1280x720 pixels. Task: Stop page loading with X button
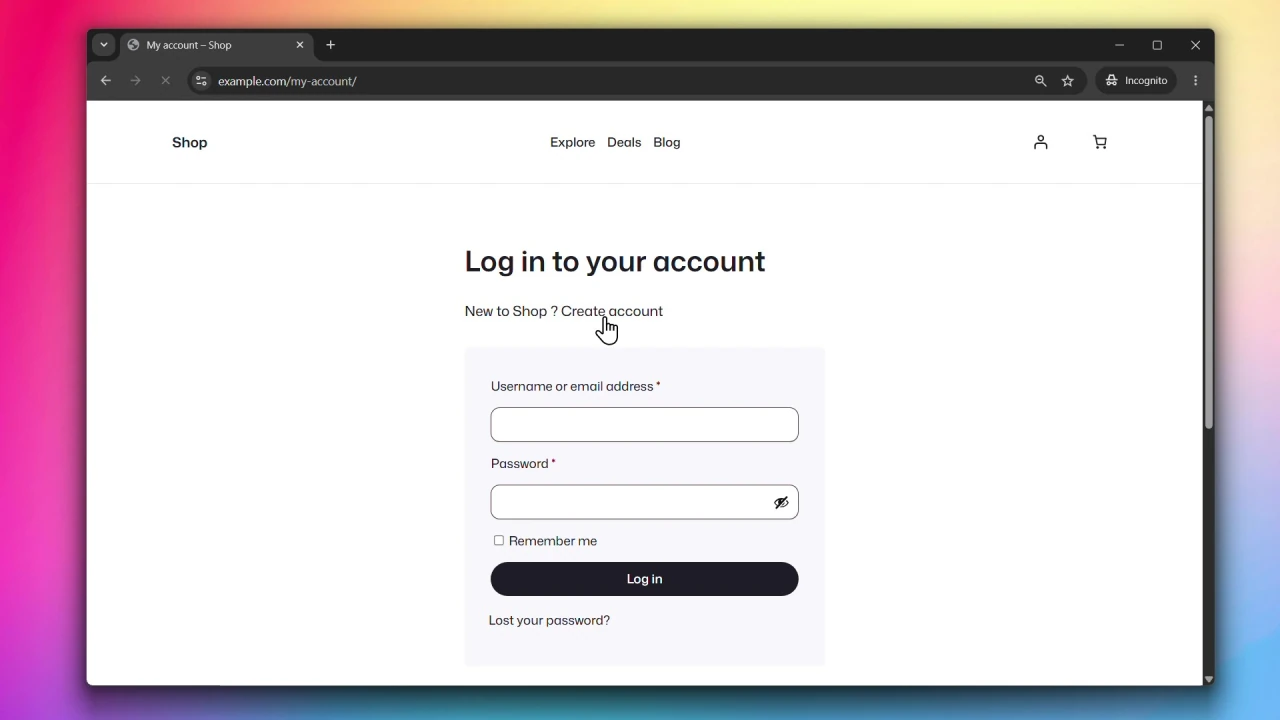tap(166, 81)
